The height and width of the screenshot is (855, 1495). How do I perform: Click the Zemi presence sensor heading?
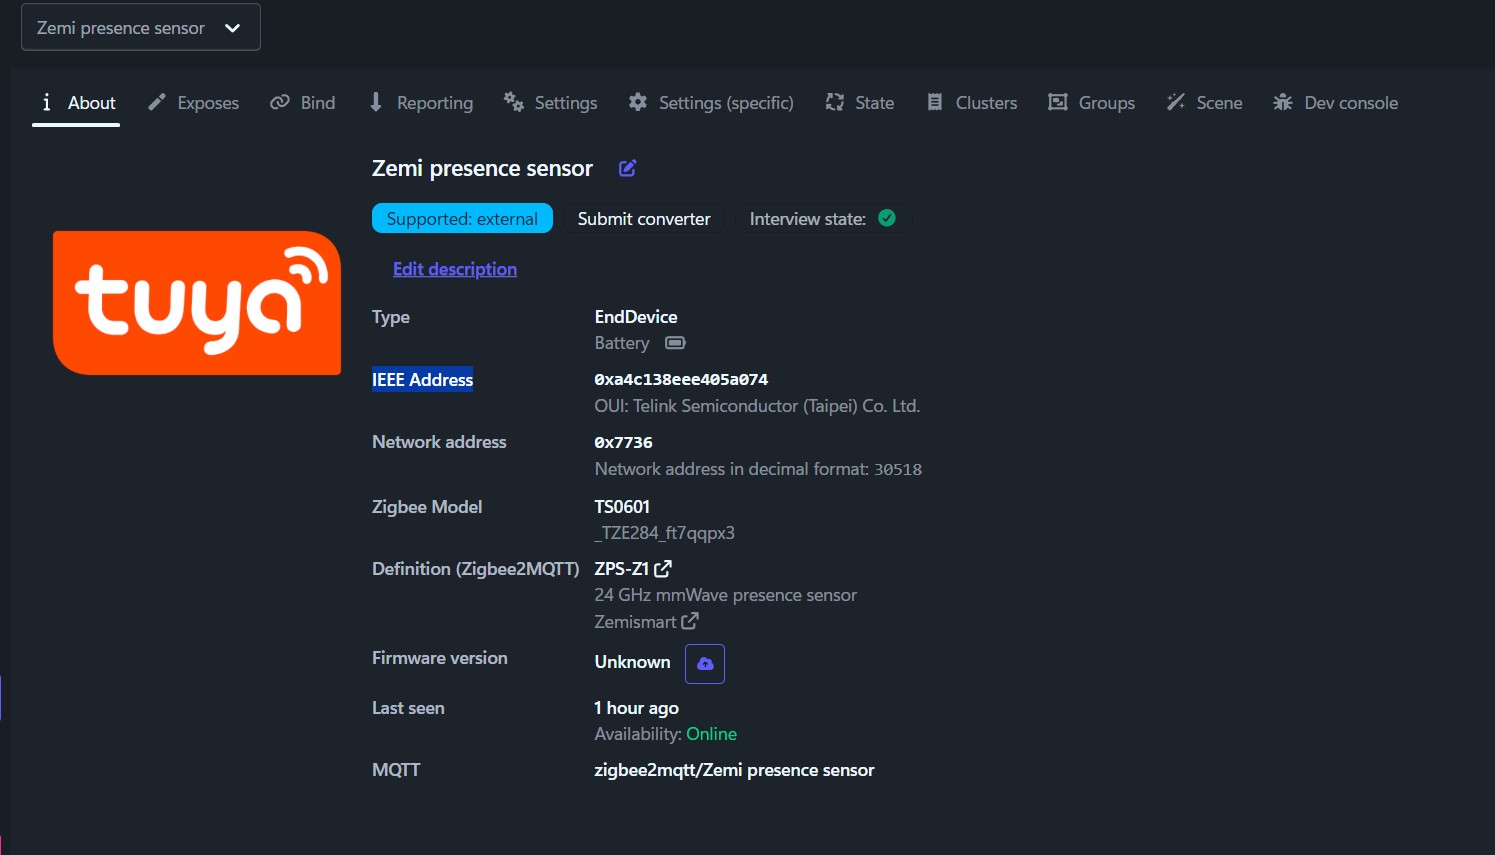click(482, 168)
